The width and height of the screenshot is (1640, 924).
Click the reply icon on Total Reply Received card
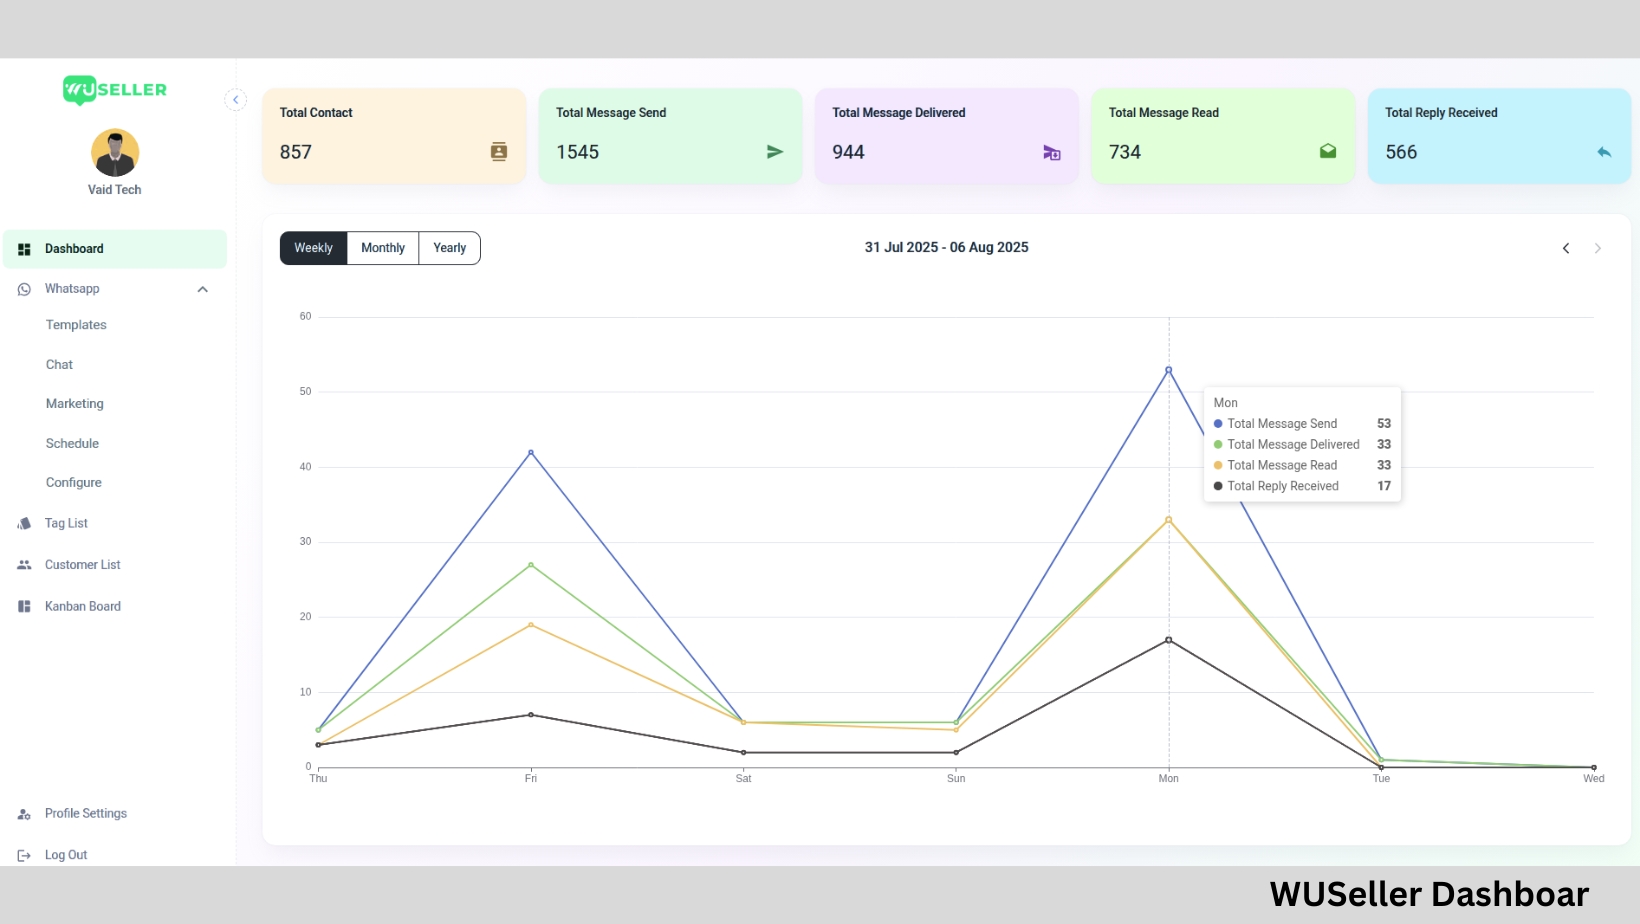pyautogui.click(x=1604, y=152)
